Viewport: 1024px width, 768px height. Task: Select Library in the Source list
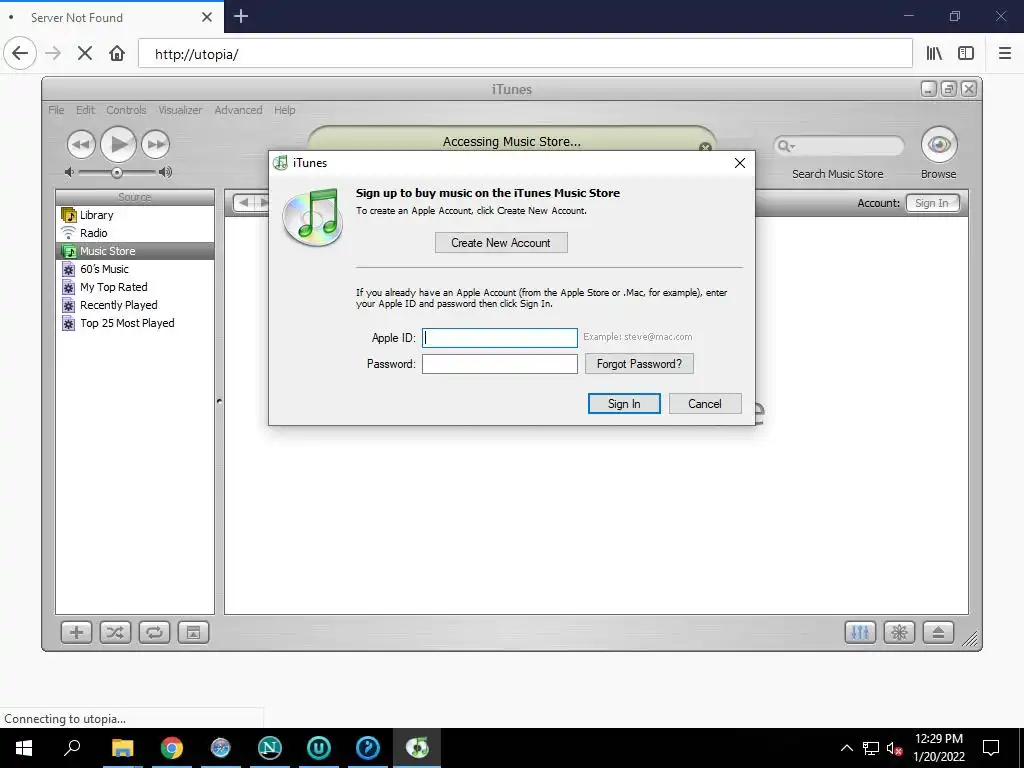(x=135, y=215)
